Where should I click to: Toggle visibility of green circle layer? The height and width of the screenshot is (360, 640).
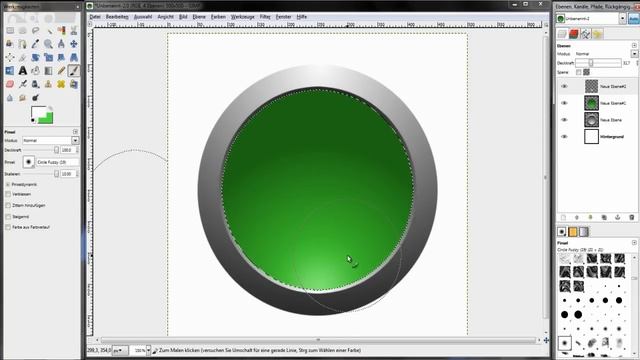click(x=564, y=103)
